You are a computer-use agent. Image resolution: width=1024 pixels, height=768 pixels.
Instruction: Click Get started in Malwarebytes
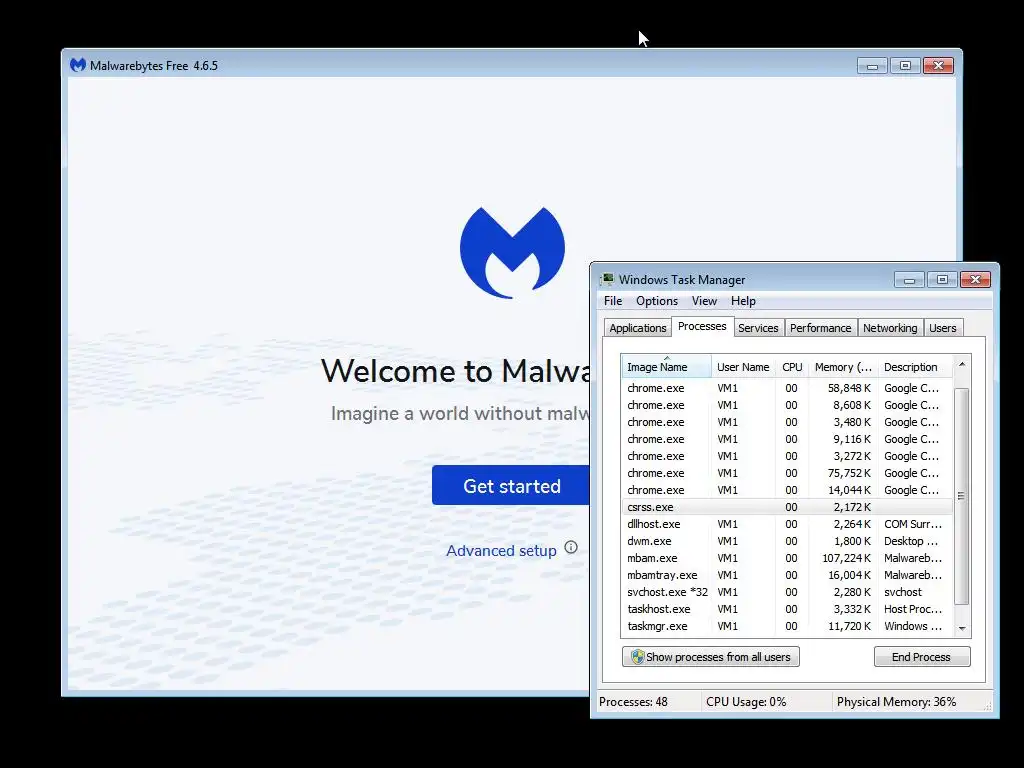coord(511,485)
